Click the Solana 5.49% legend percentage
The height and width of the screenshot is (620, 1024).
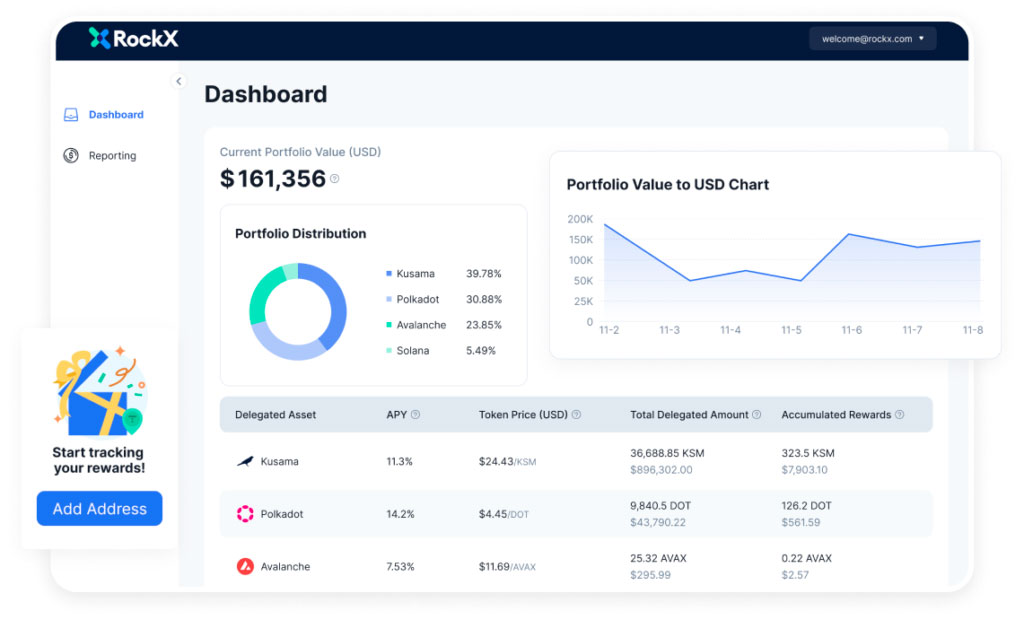point(481,351)
